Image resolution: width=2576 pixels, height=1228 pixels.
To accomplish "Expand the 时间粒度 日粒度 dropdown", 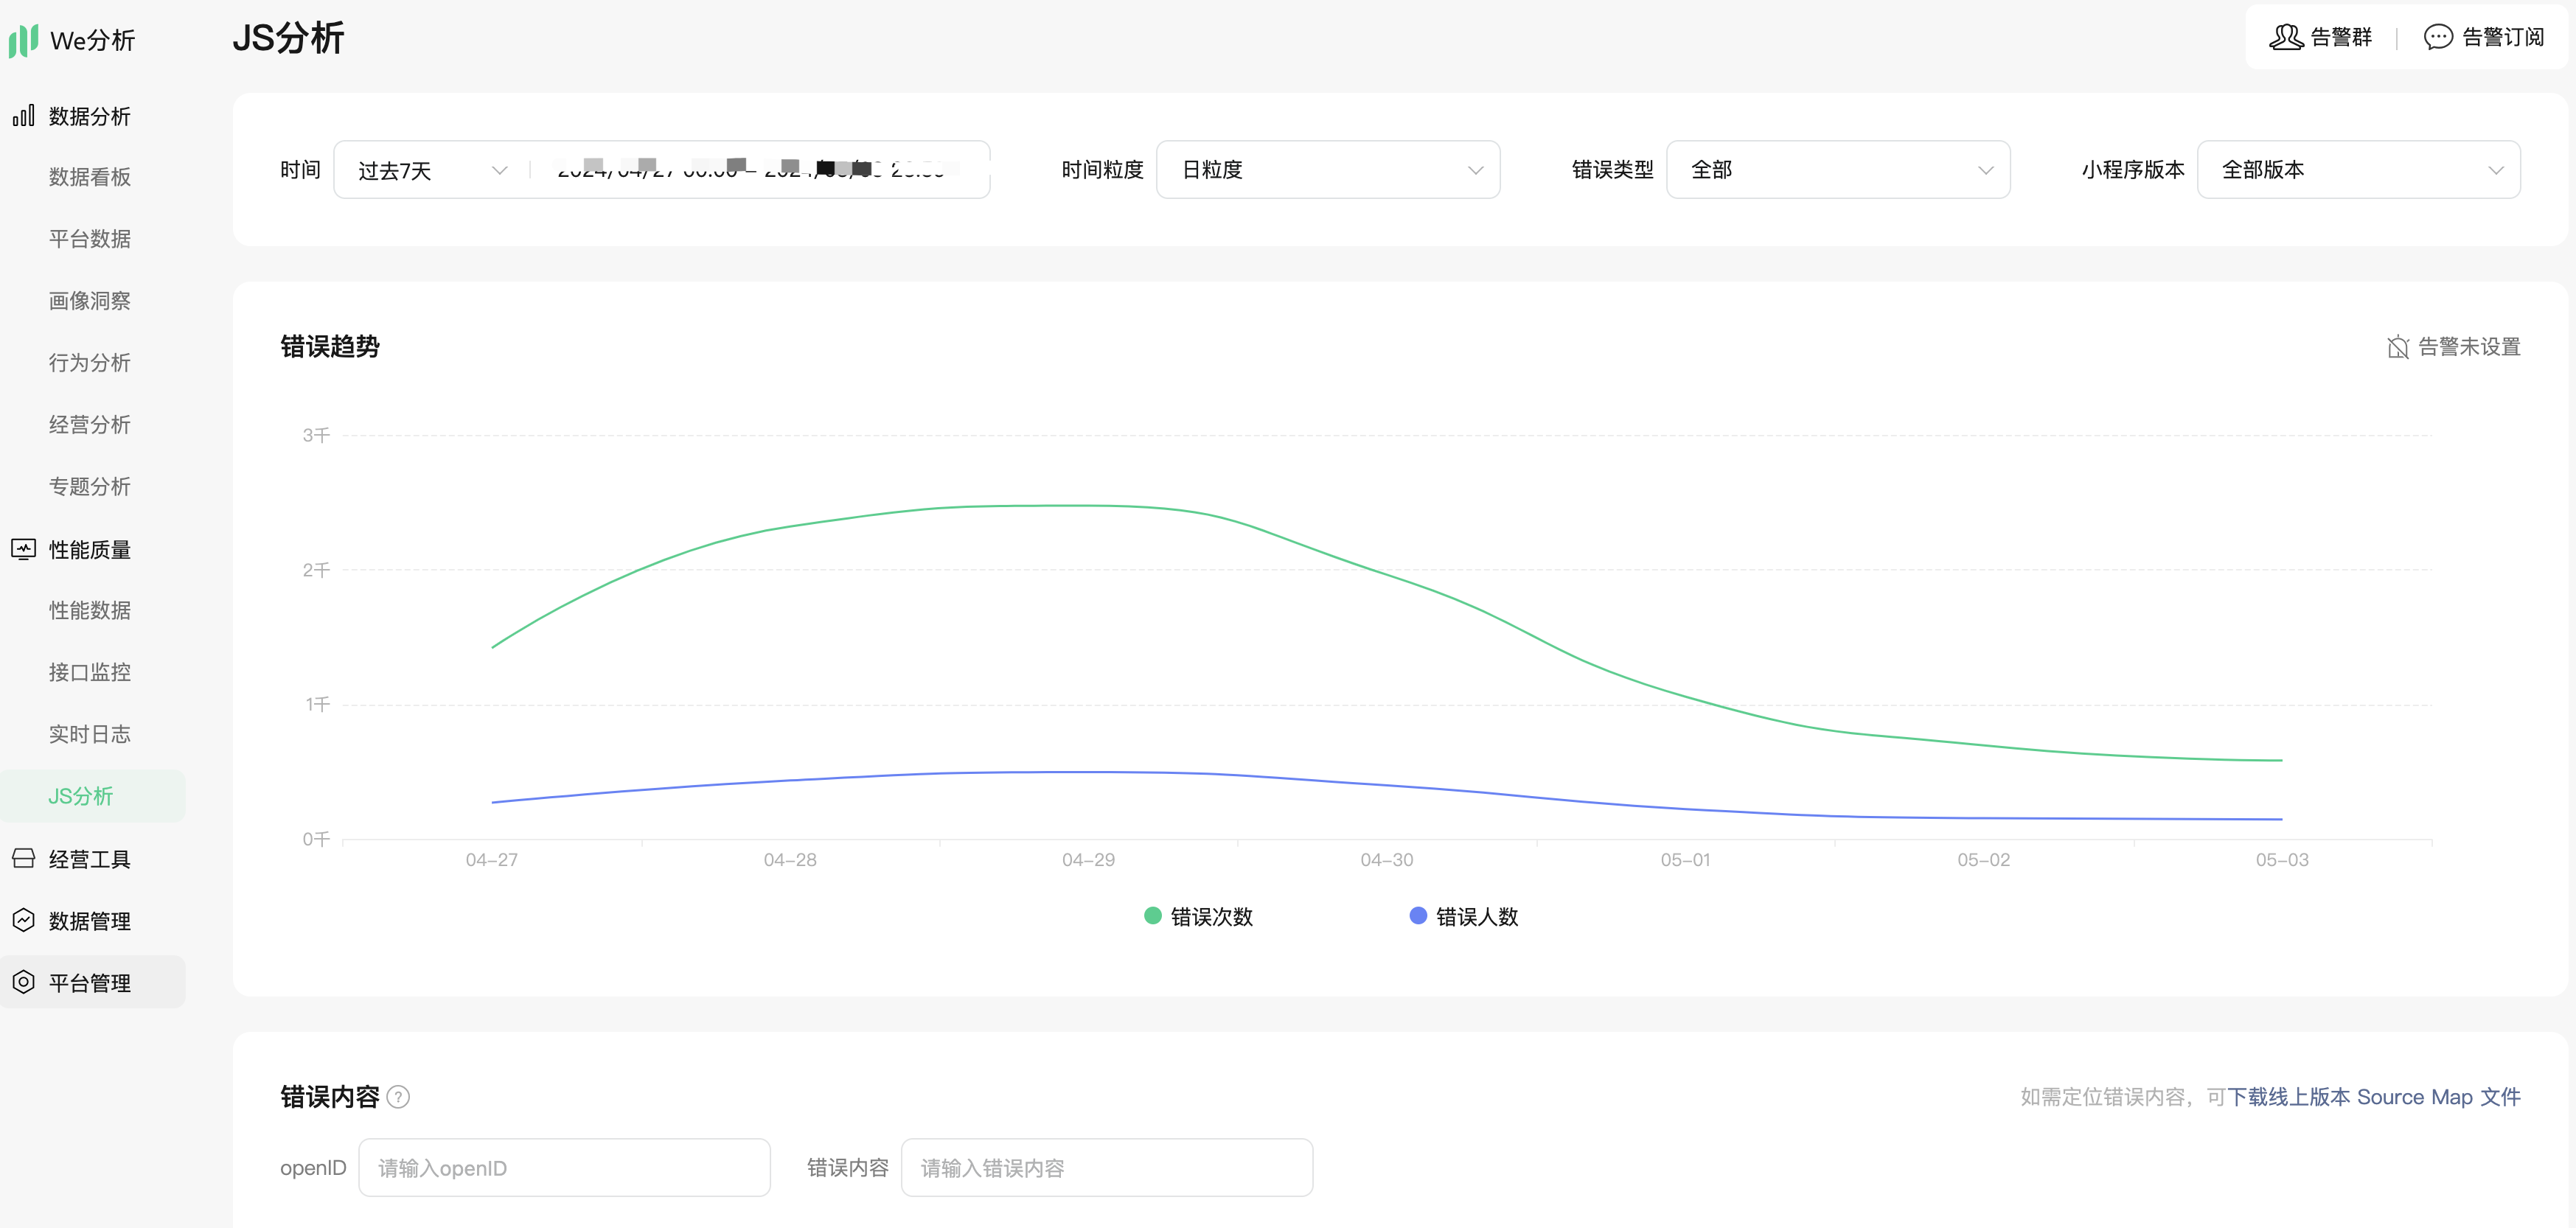I will click(1327, 170).
